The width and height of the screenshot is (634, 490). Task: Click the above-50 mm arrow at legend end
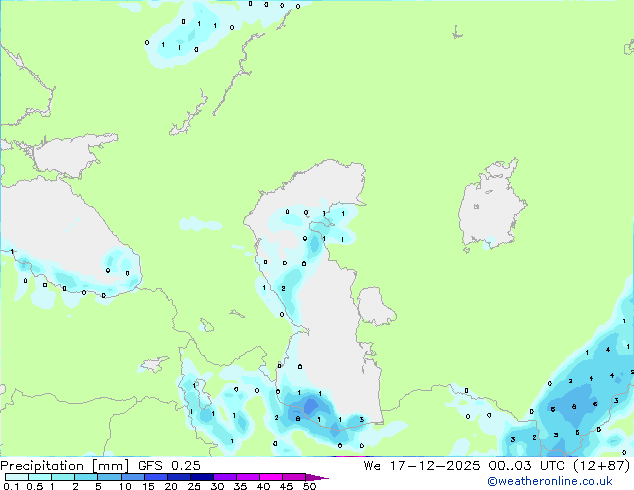317,477
